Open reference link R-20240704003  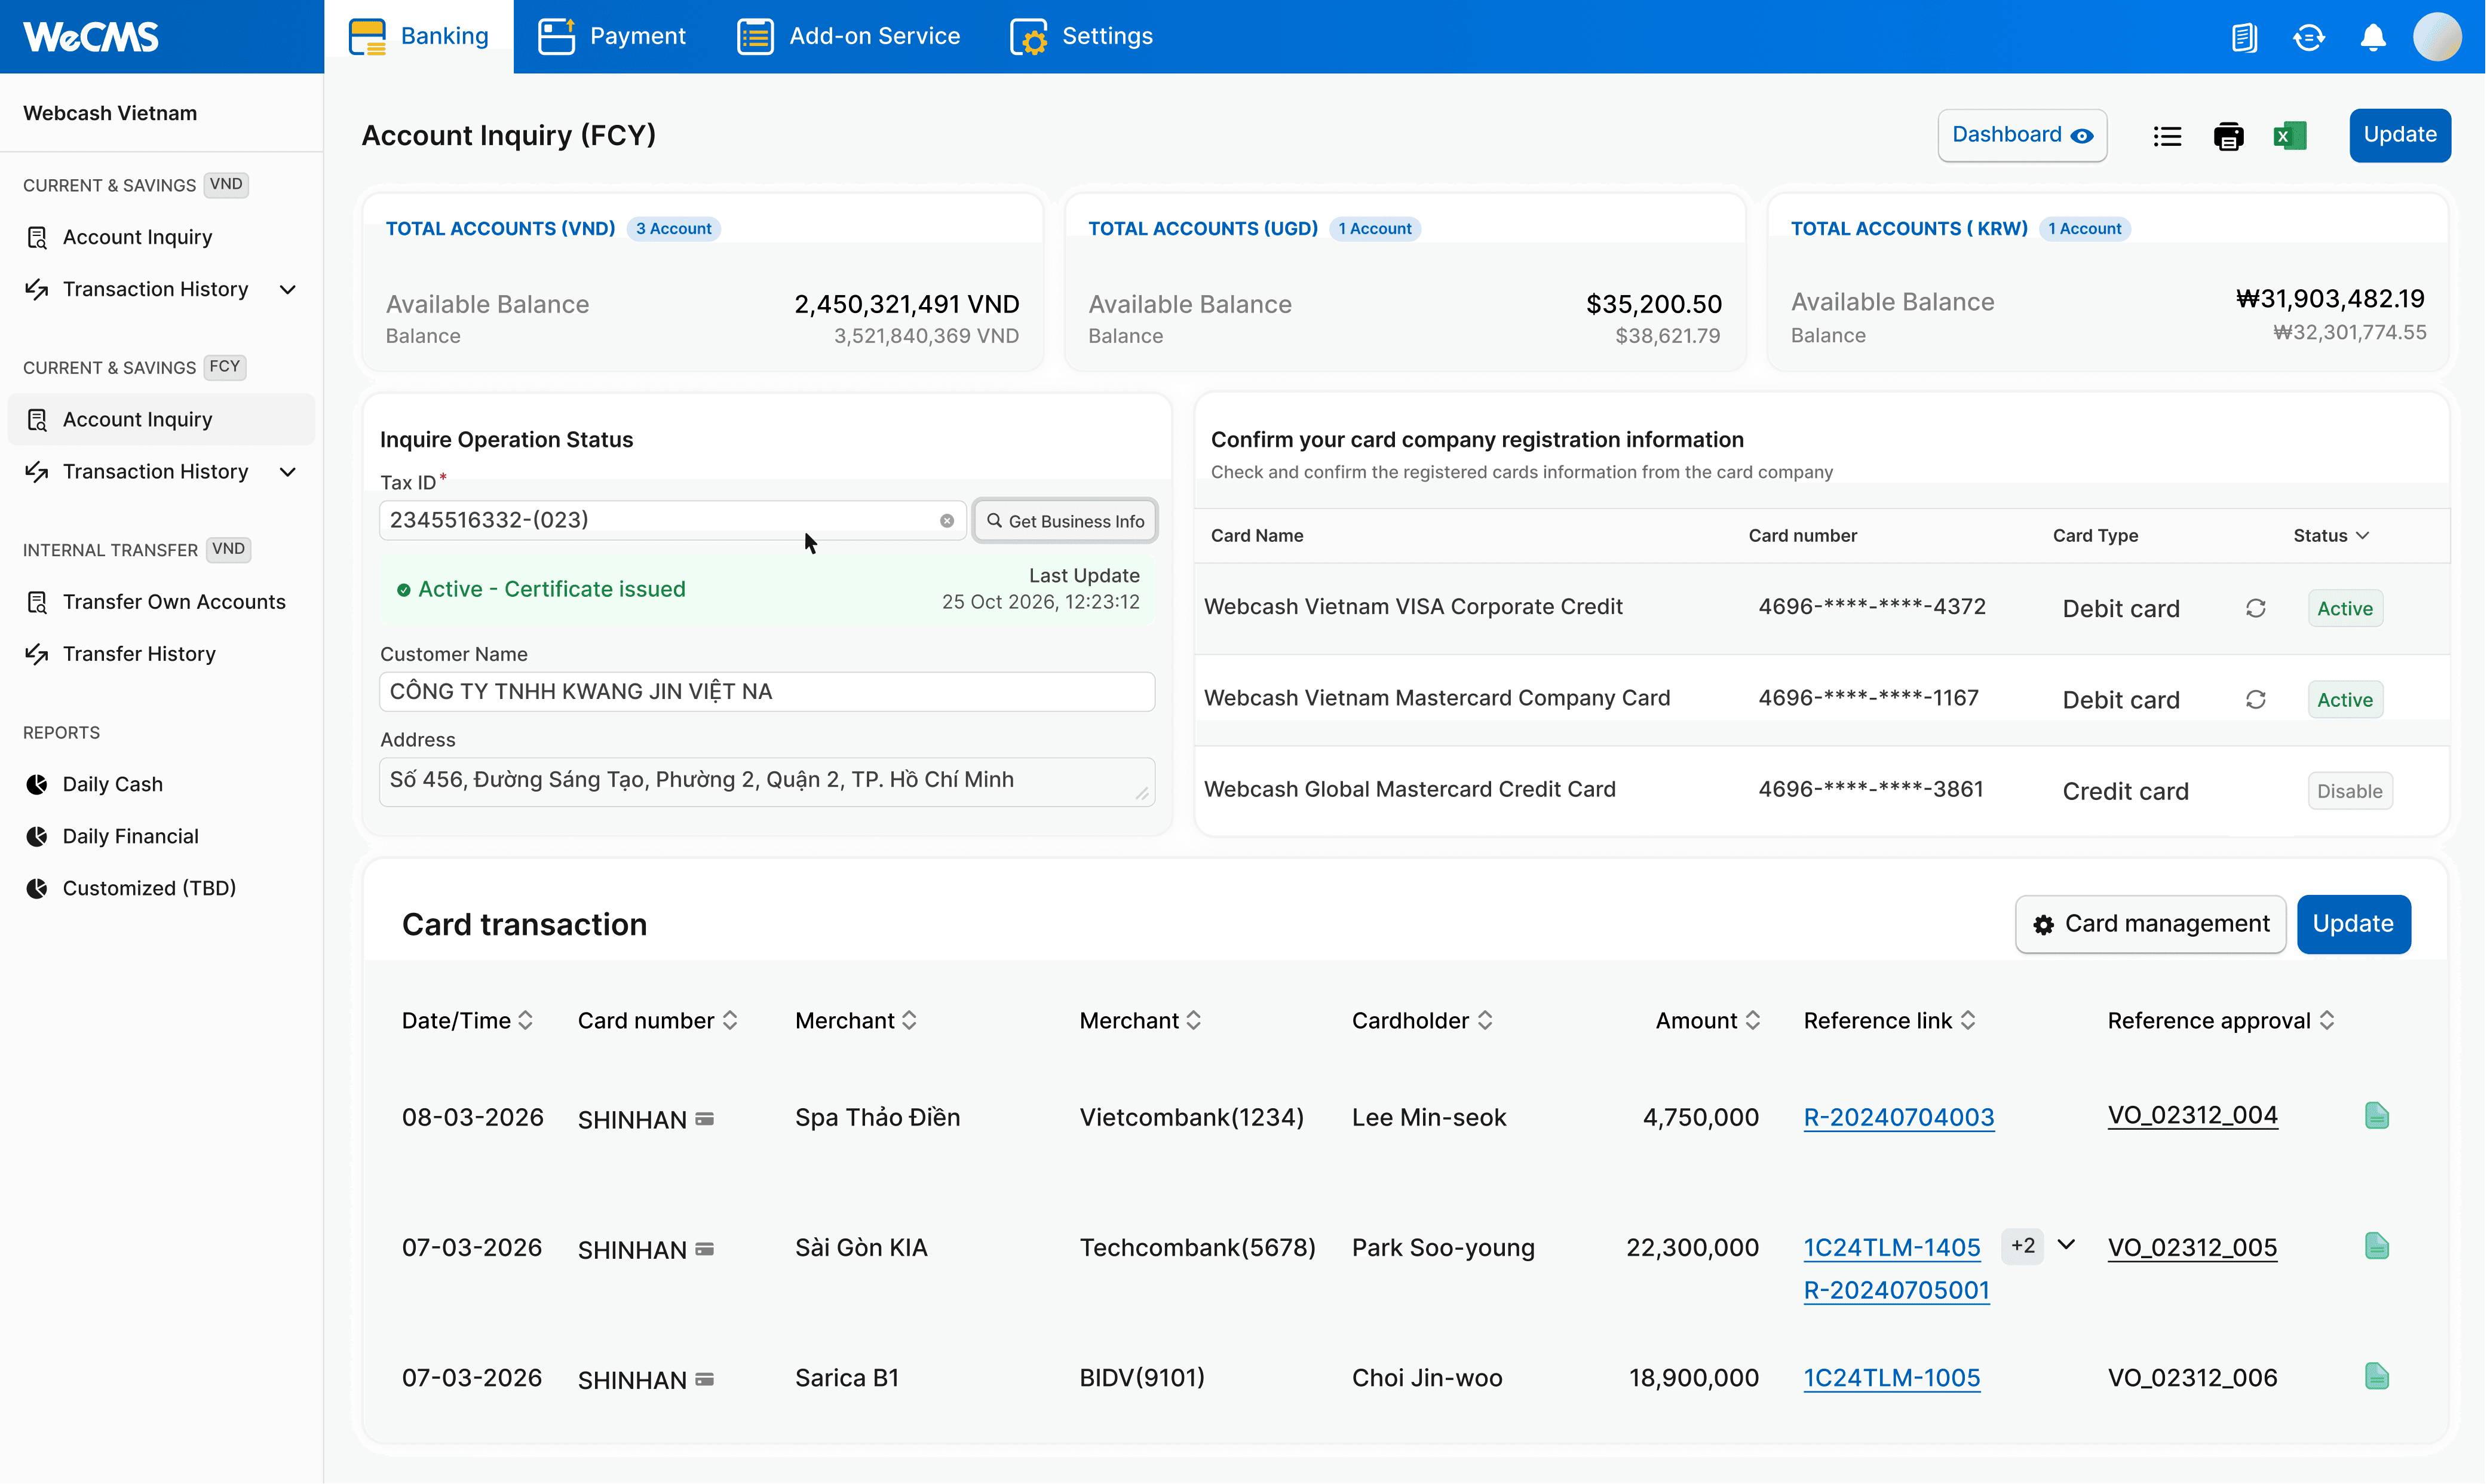(1898, 1117)
